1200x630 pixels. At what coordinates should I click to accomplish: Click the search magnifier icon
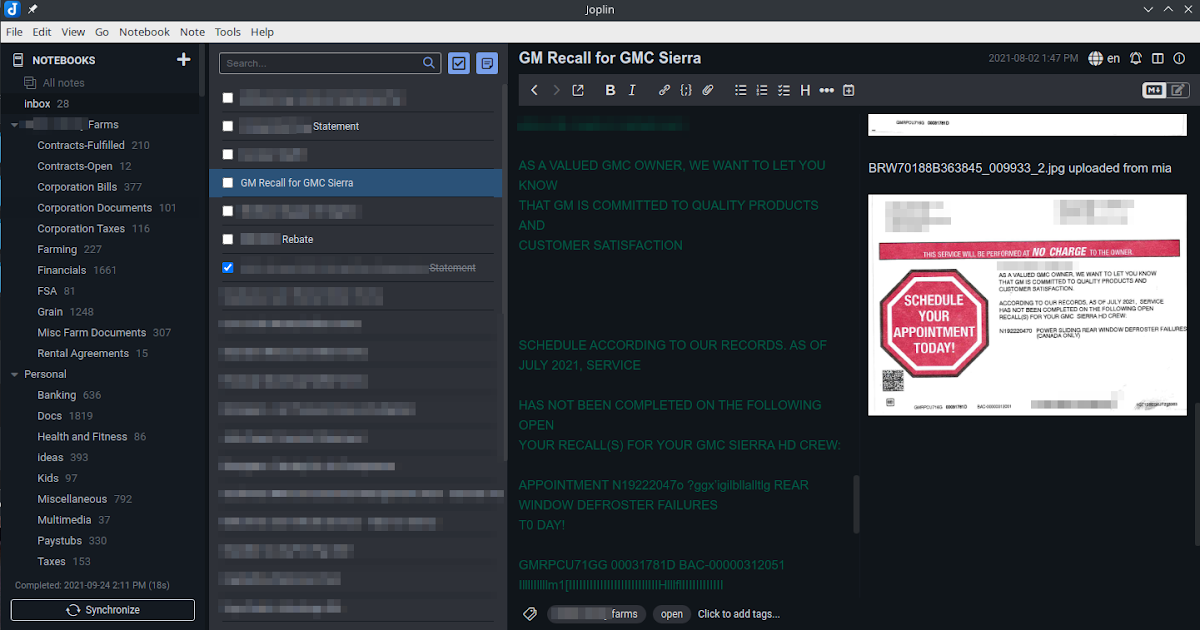(429, 63)
